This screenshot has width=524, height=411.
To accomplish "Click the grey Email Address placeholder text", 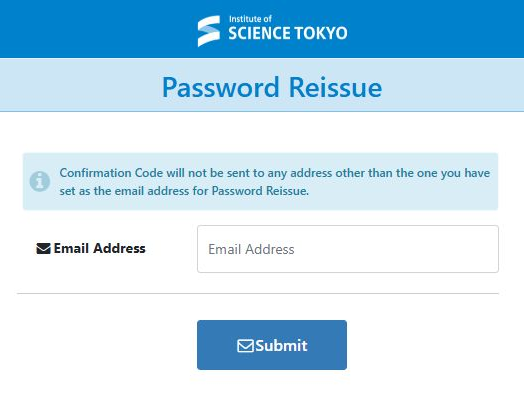I will point(251,250).
